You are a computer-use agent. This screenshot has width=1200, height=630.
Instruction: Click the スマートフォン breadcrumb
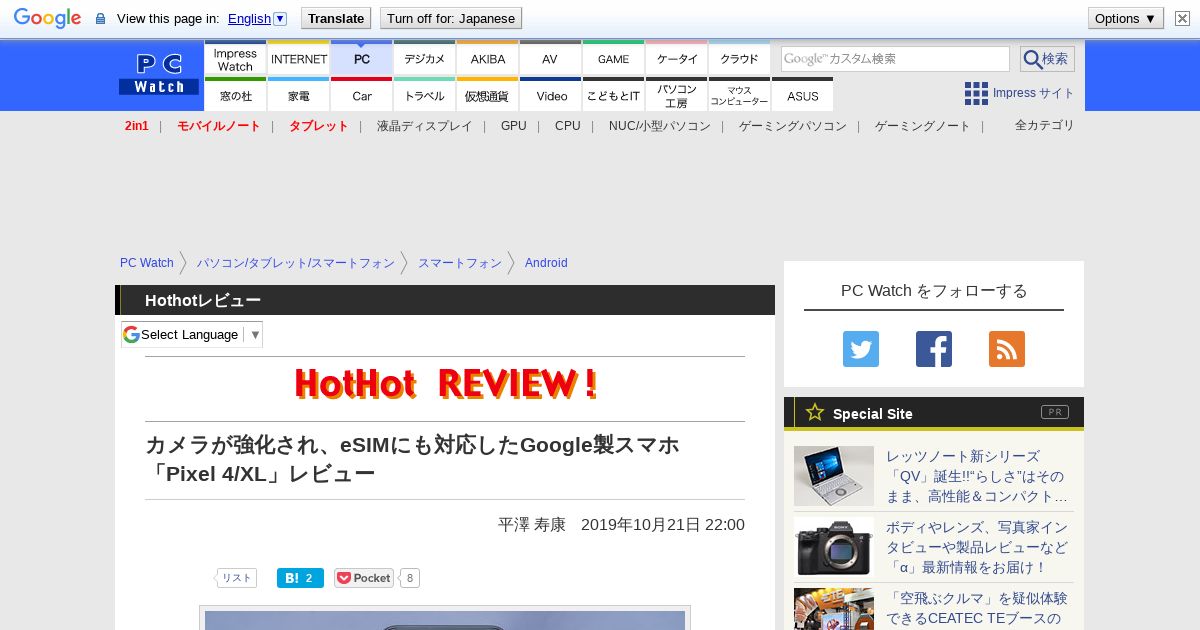pos(459,263)
